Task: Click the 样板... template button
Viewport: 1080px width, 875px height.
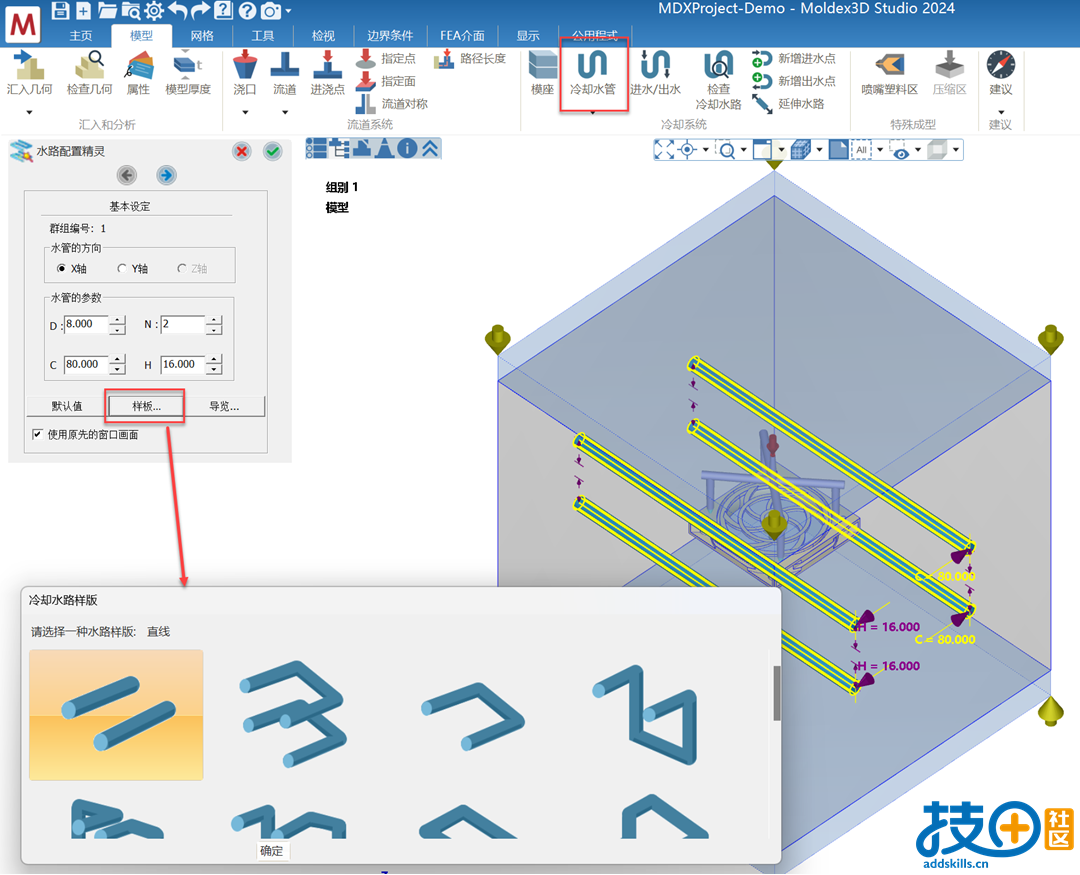Action: tap(146, 406)
